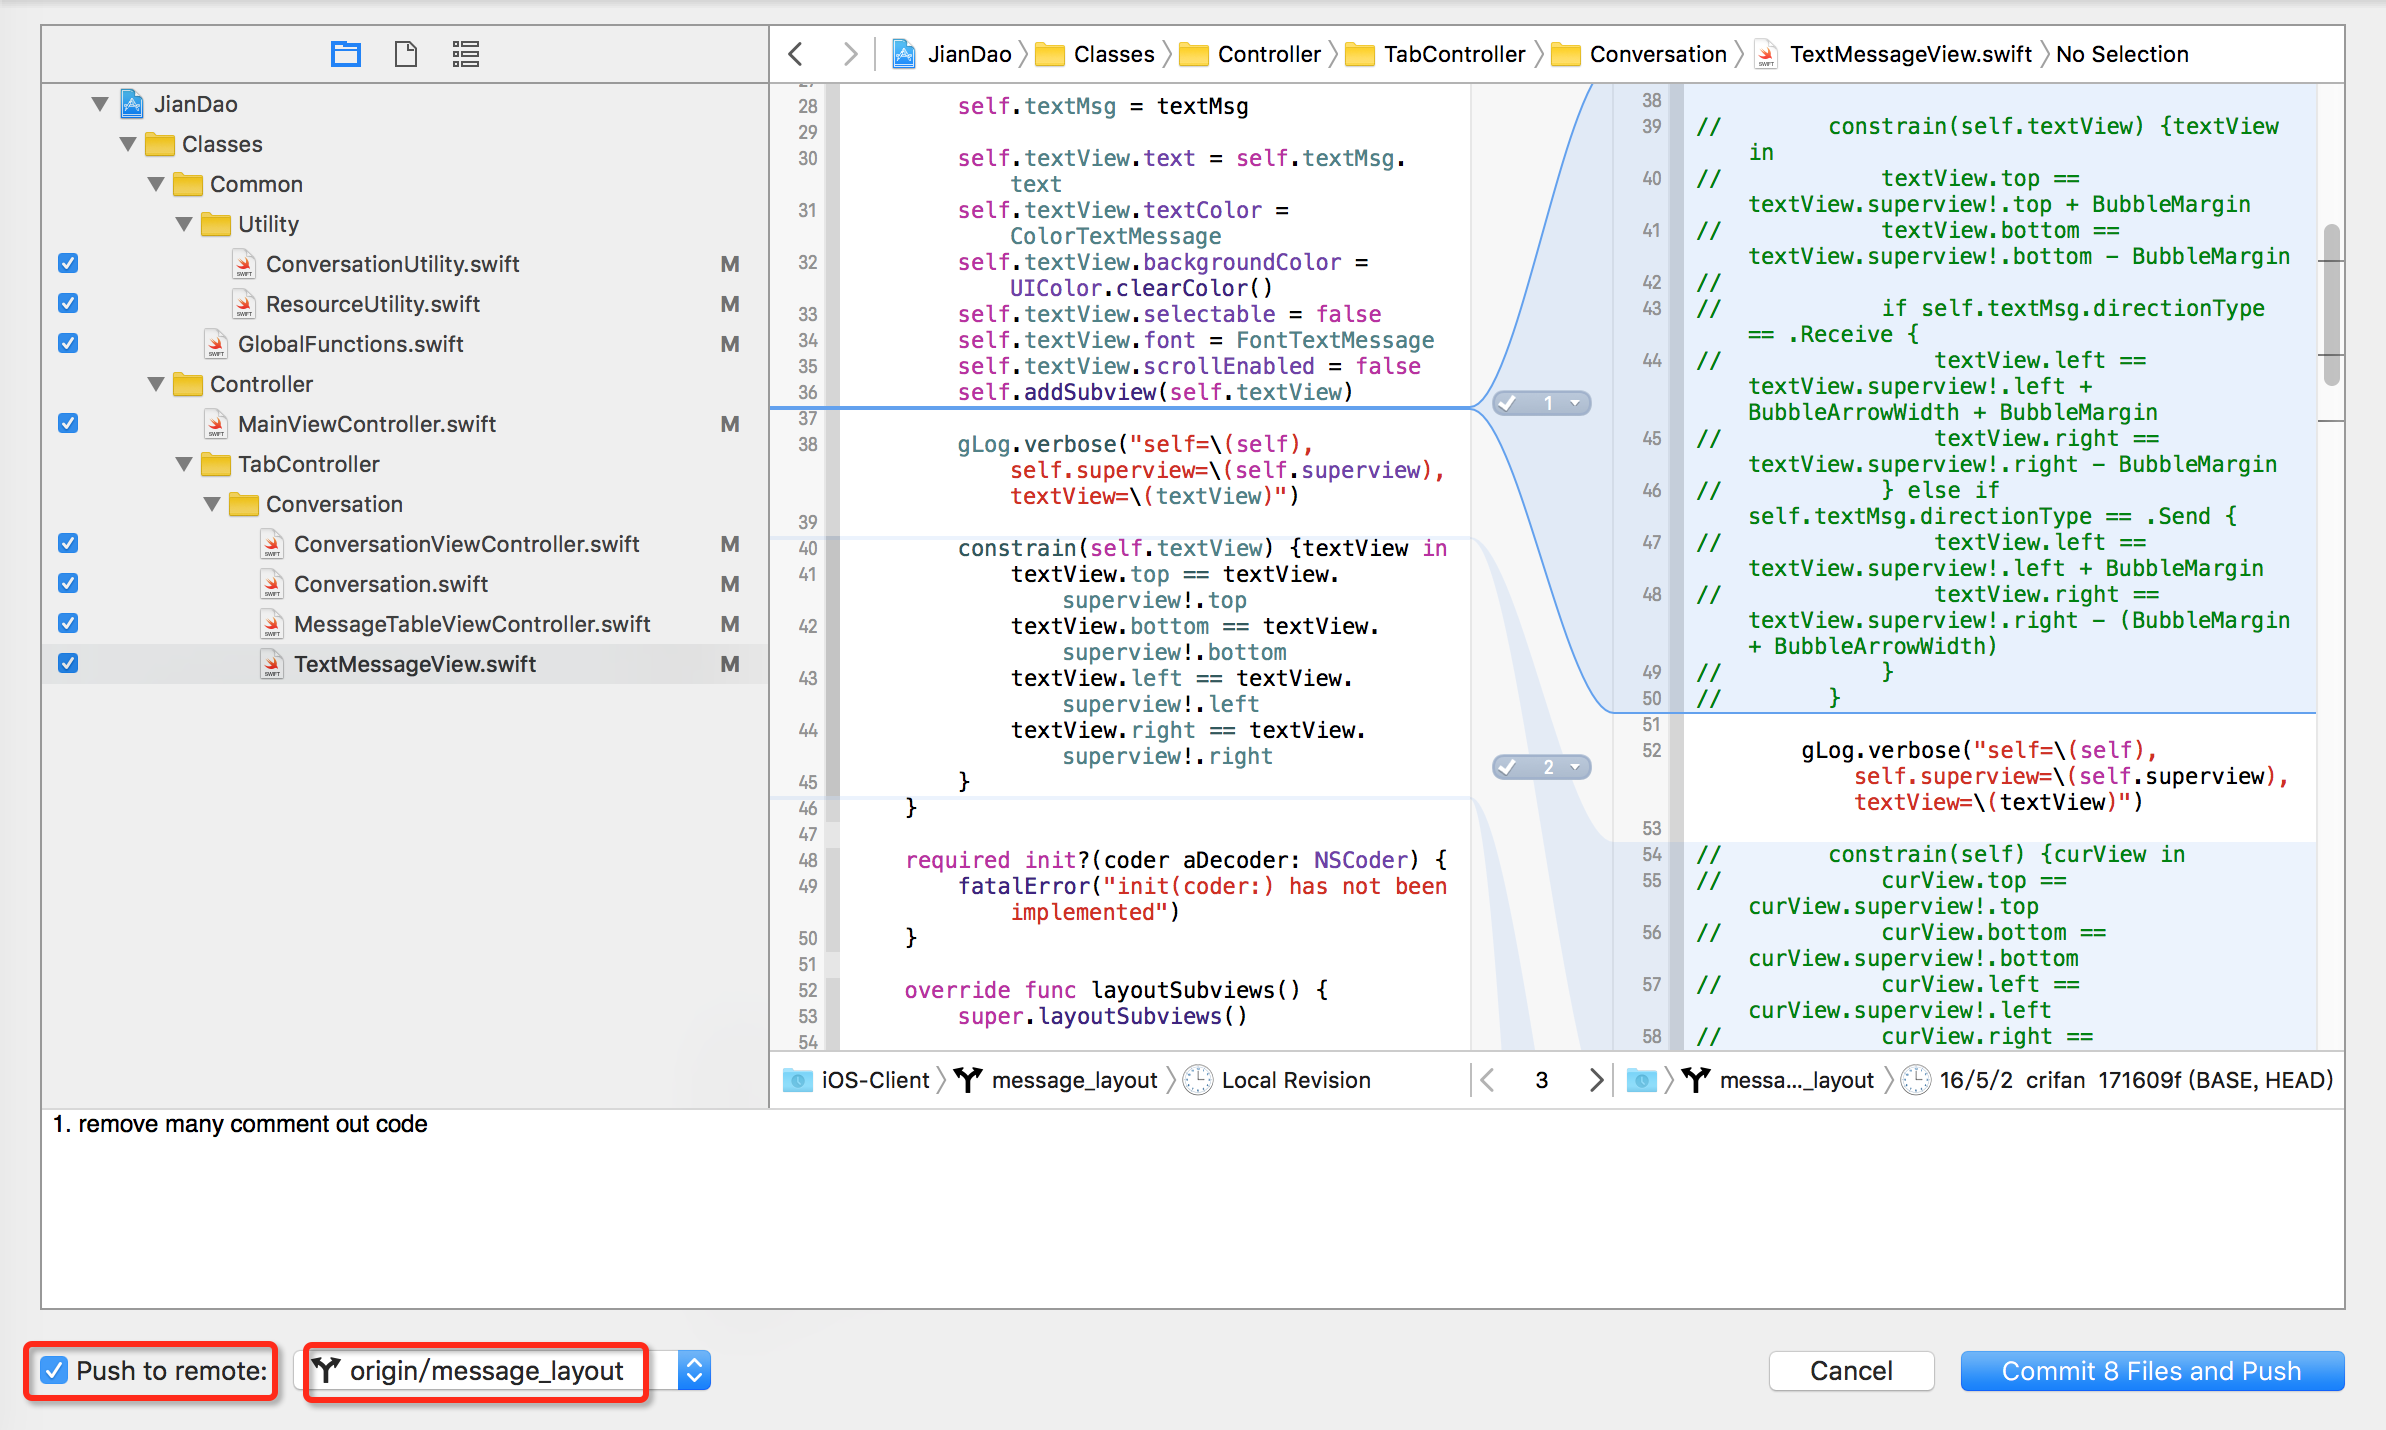Screen dimensions: 2386x1430
Task: Select Conversation.swift in file list
Action: coord(390,584)
